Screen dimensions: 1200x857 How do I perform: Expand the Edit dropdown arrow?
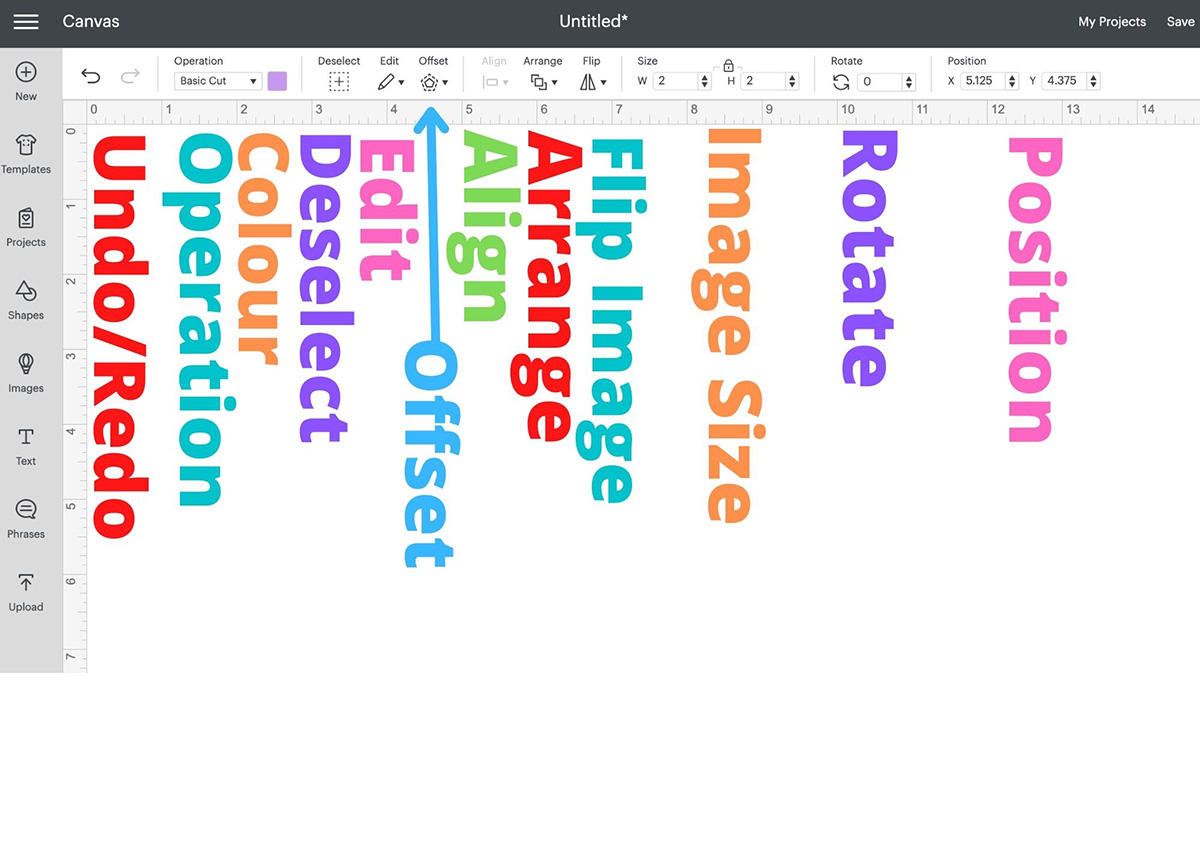click(401, 83)
